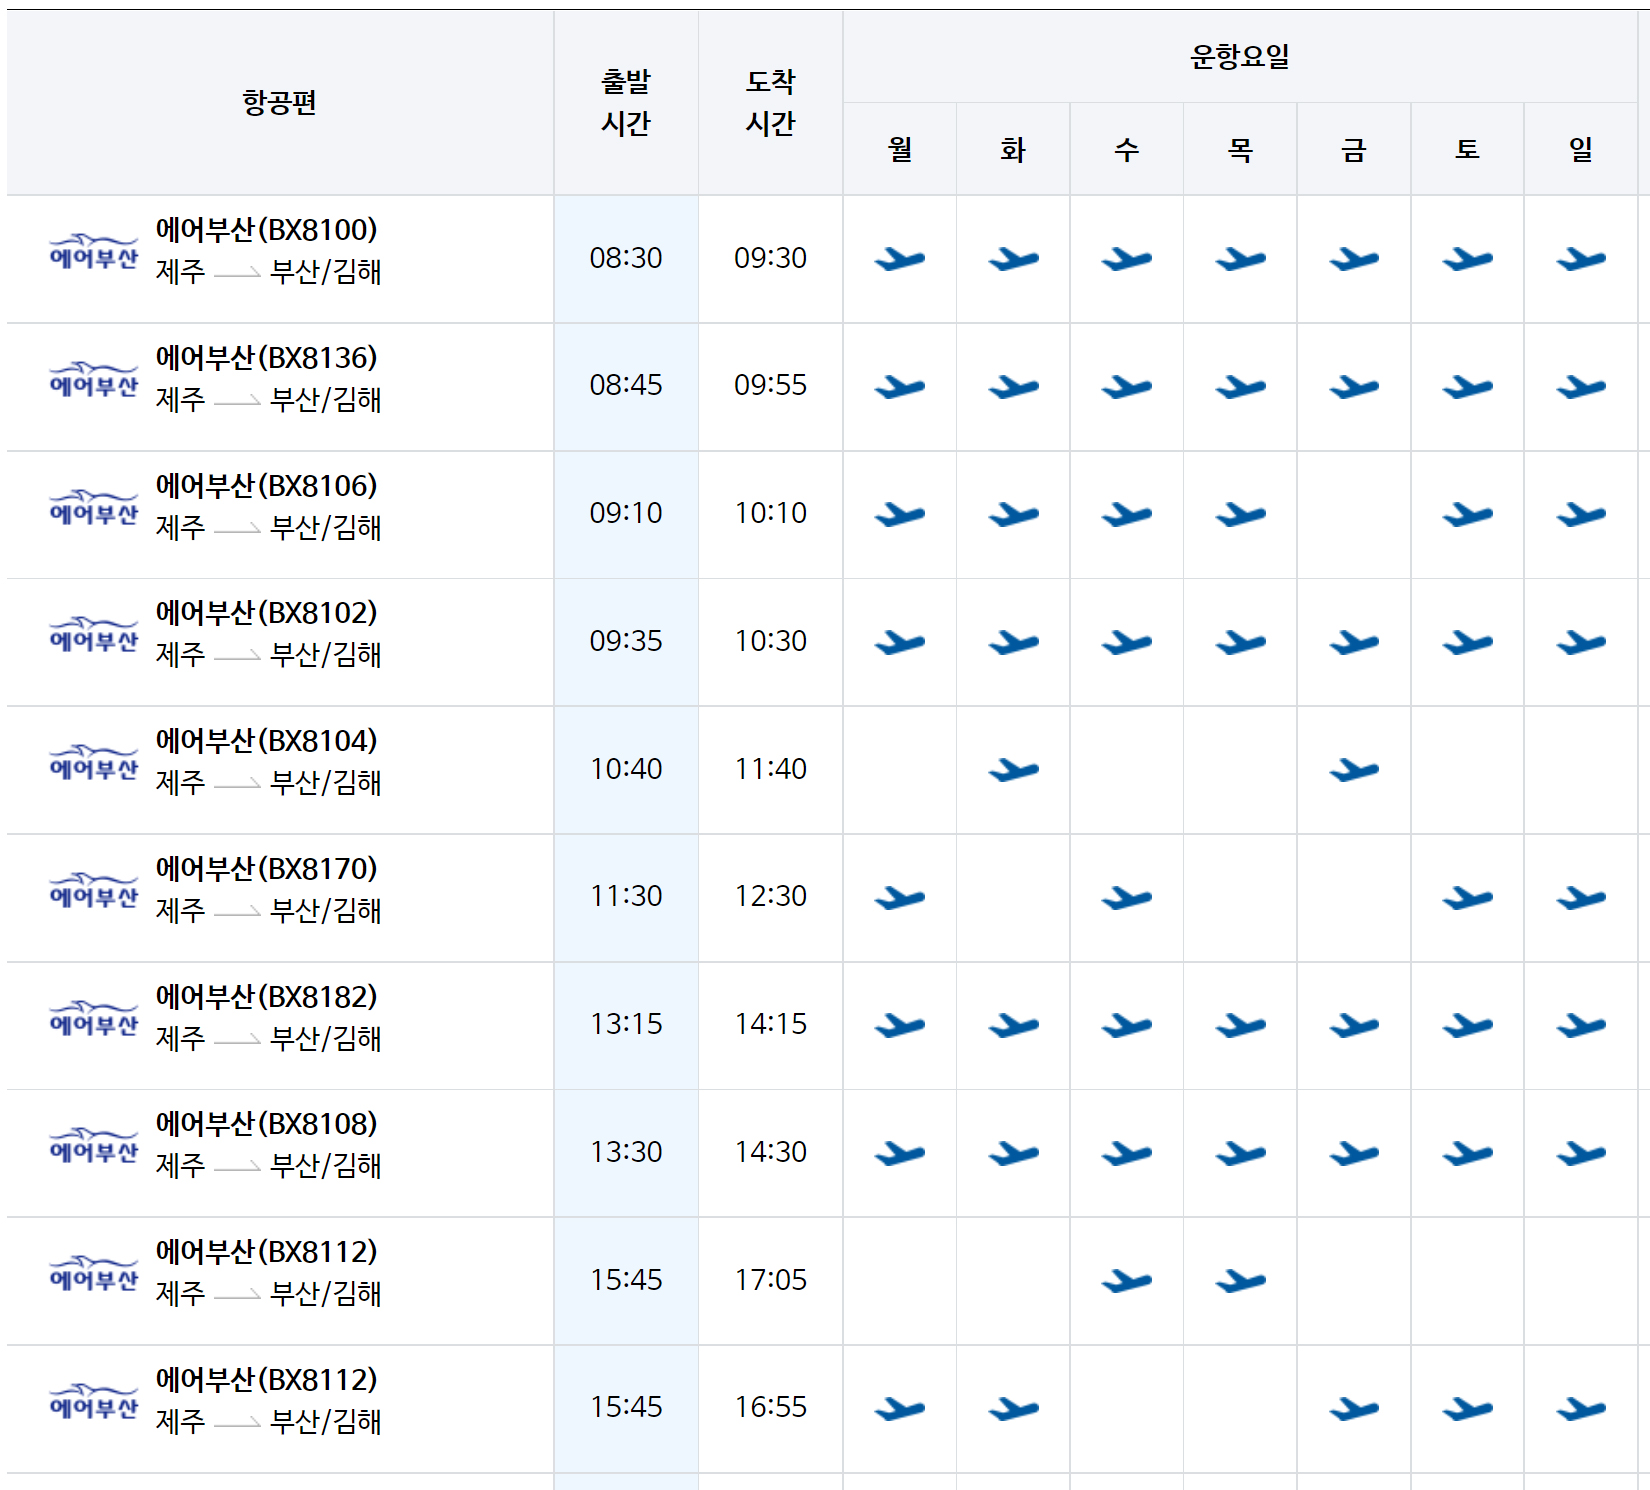Click flight name 에어부산(BX8106)
Viewport: 1650px width, 1490px height.
(267, 486)
